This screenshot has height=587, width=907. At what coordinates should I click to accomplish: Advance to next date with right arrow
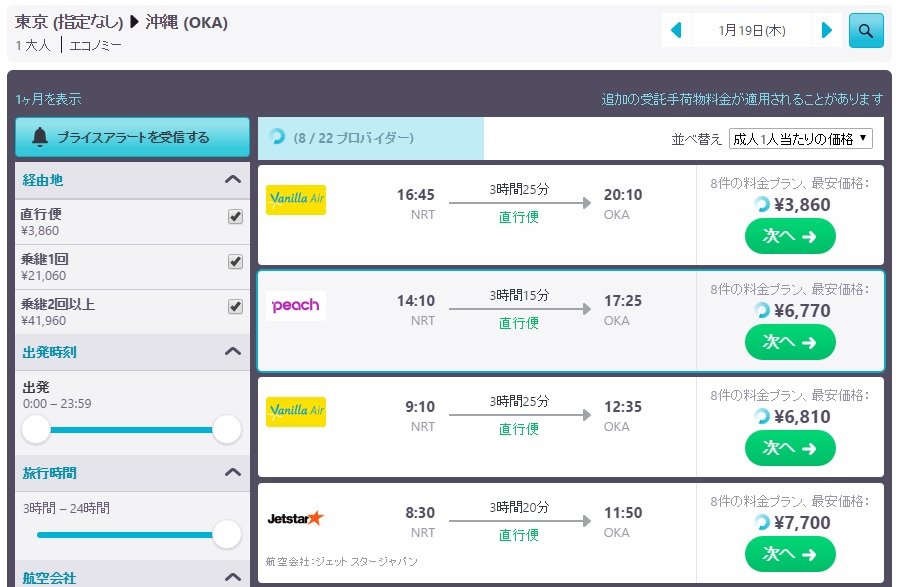(827, 30)
